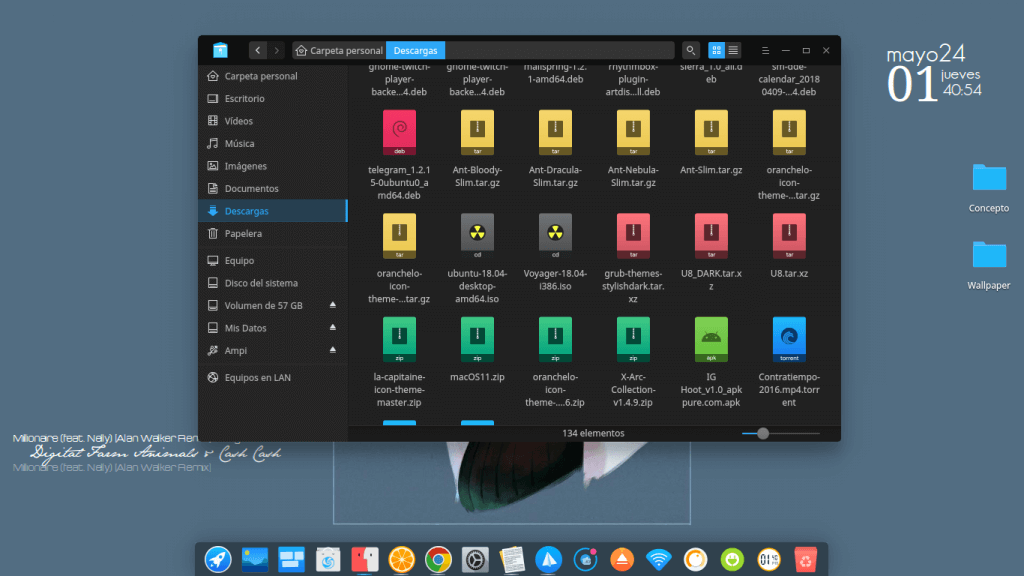Switch to icon grid view
The image size is (1024, 576).
click(x=716, y=50)
